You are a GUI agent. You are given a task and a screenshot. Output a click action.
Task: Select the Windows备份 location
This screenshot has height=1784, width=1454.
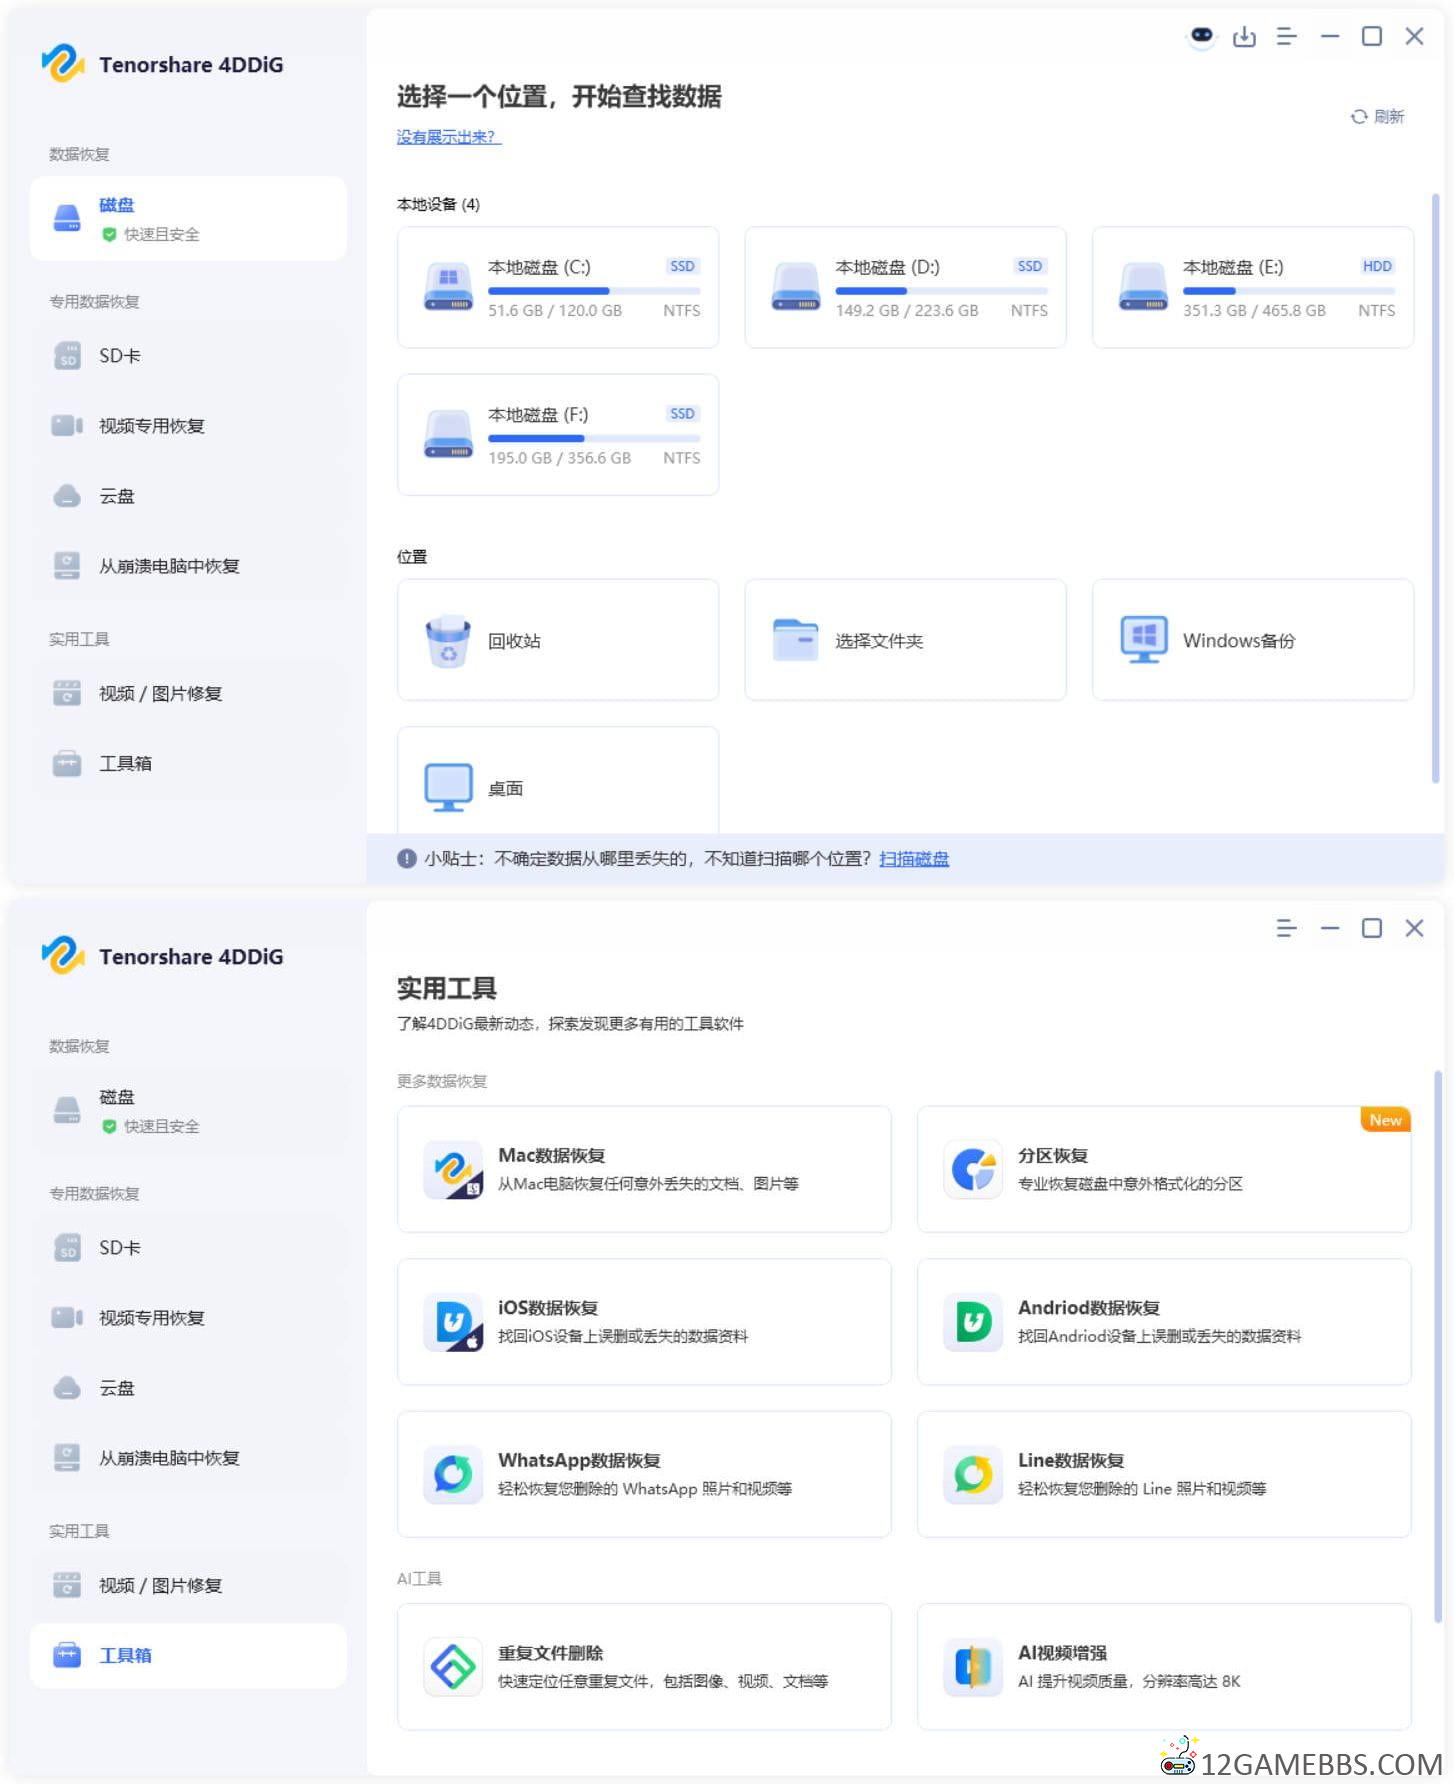click(1252, 640)
